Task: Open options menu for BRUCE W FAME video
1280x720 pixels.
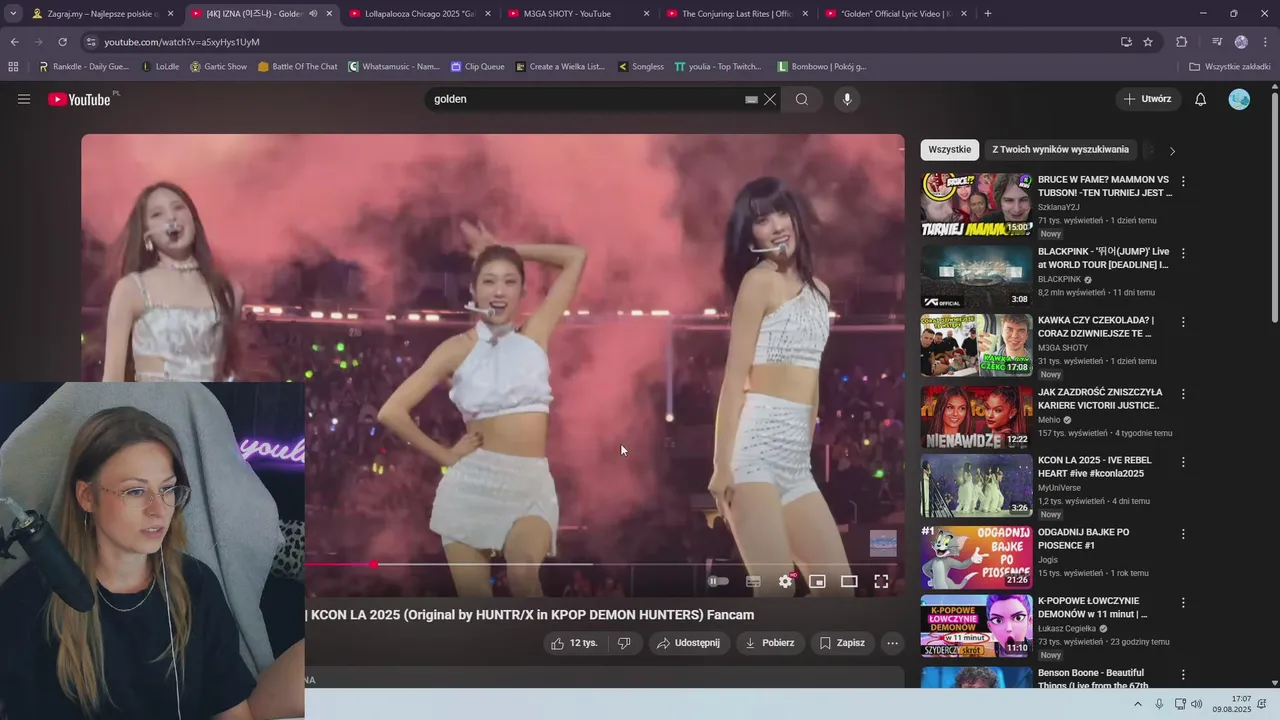Action: tap(1183, 182)
